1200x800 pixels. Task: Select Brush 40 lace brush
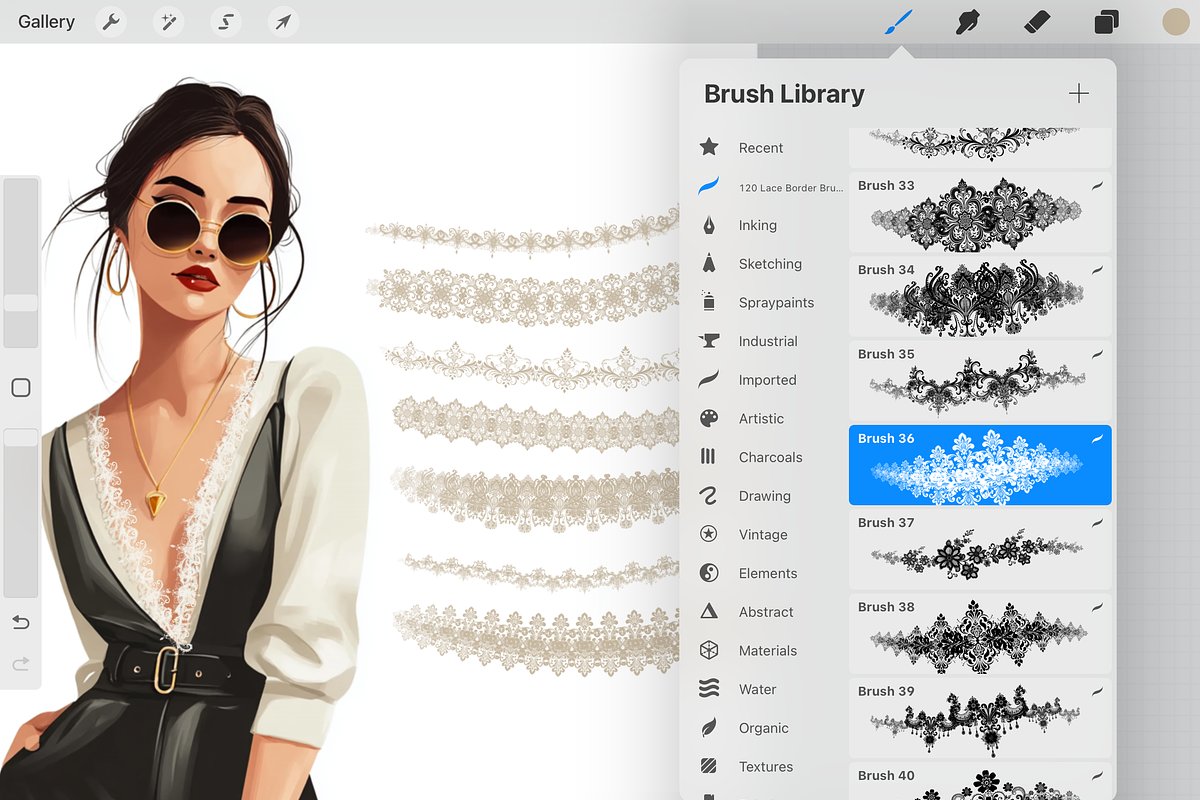(x=980, y=781)
